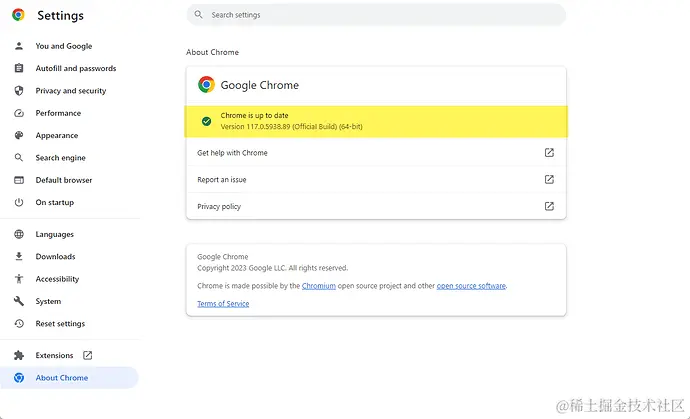Open the Chromium link

[319, 286]
